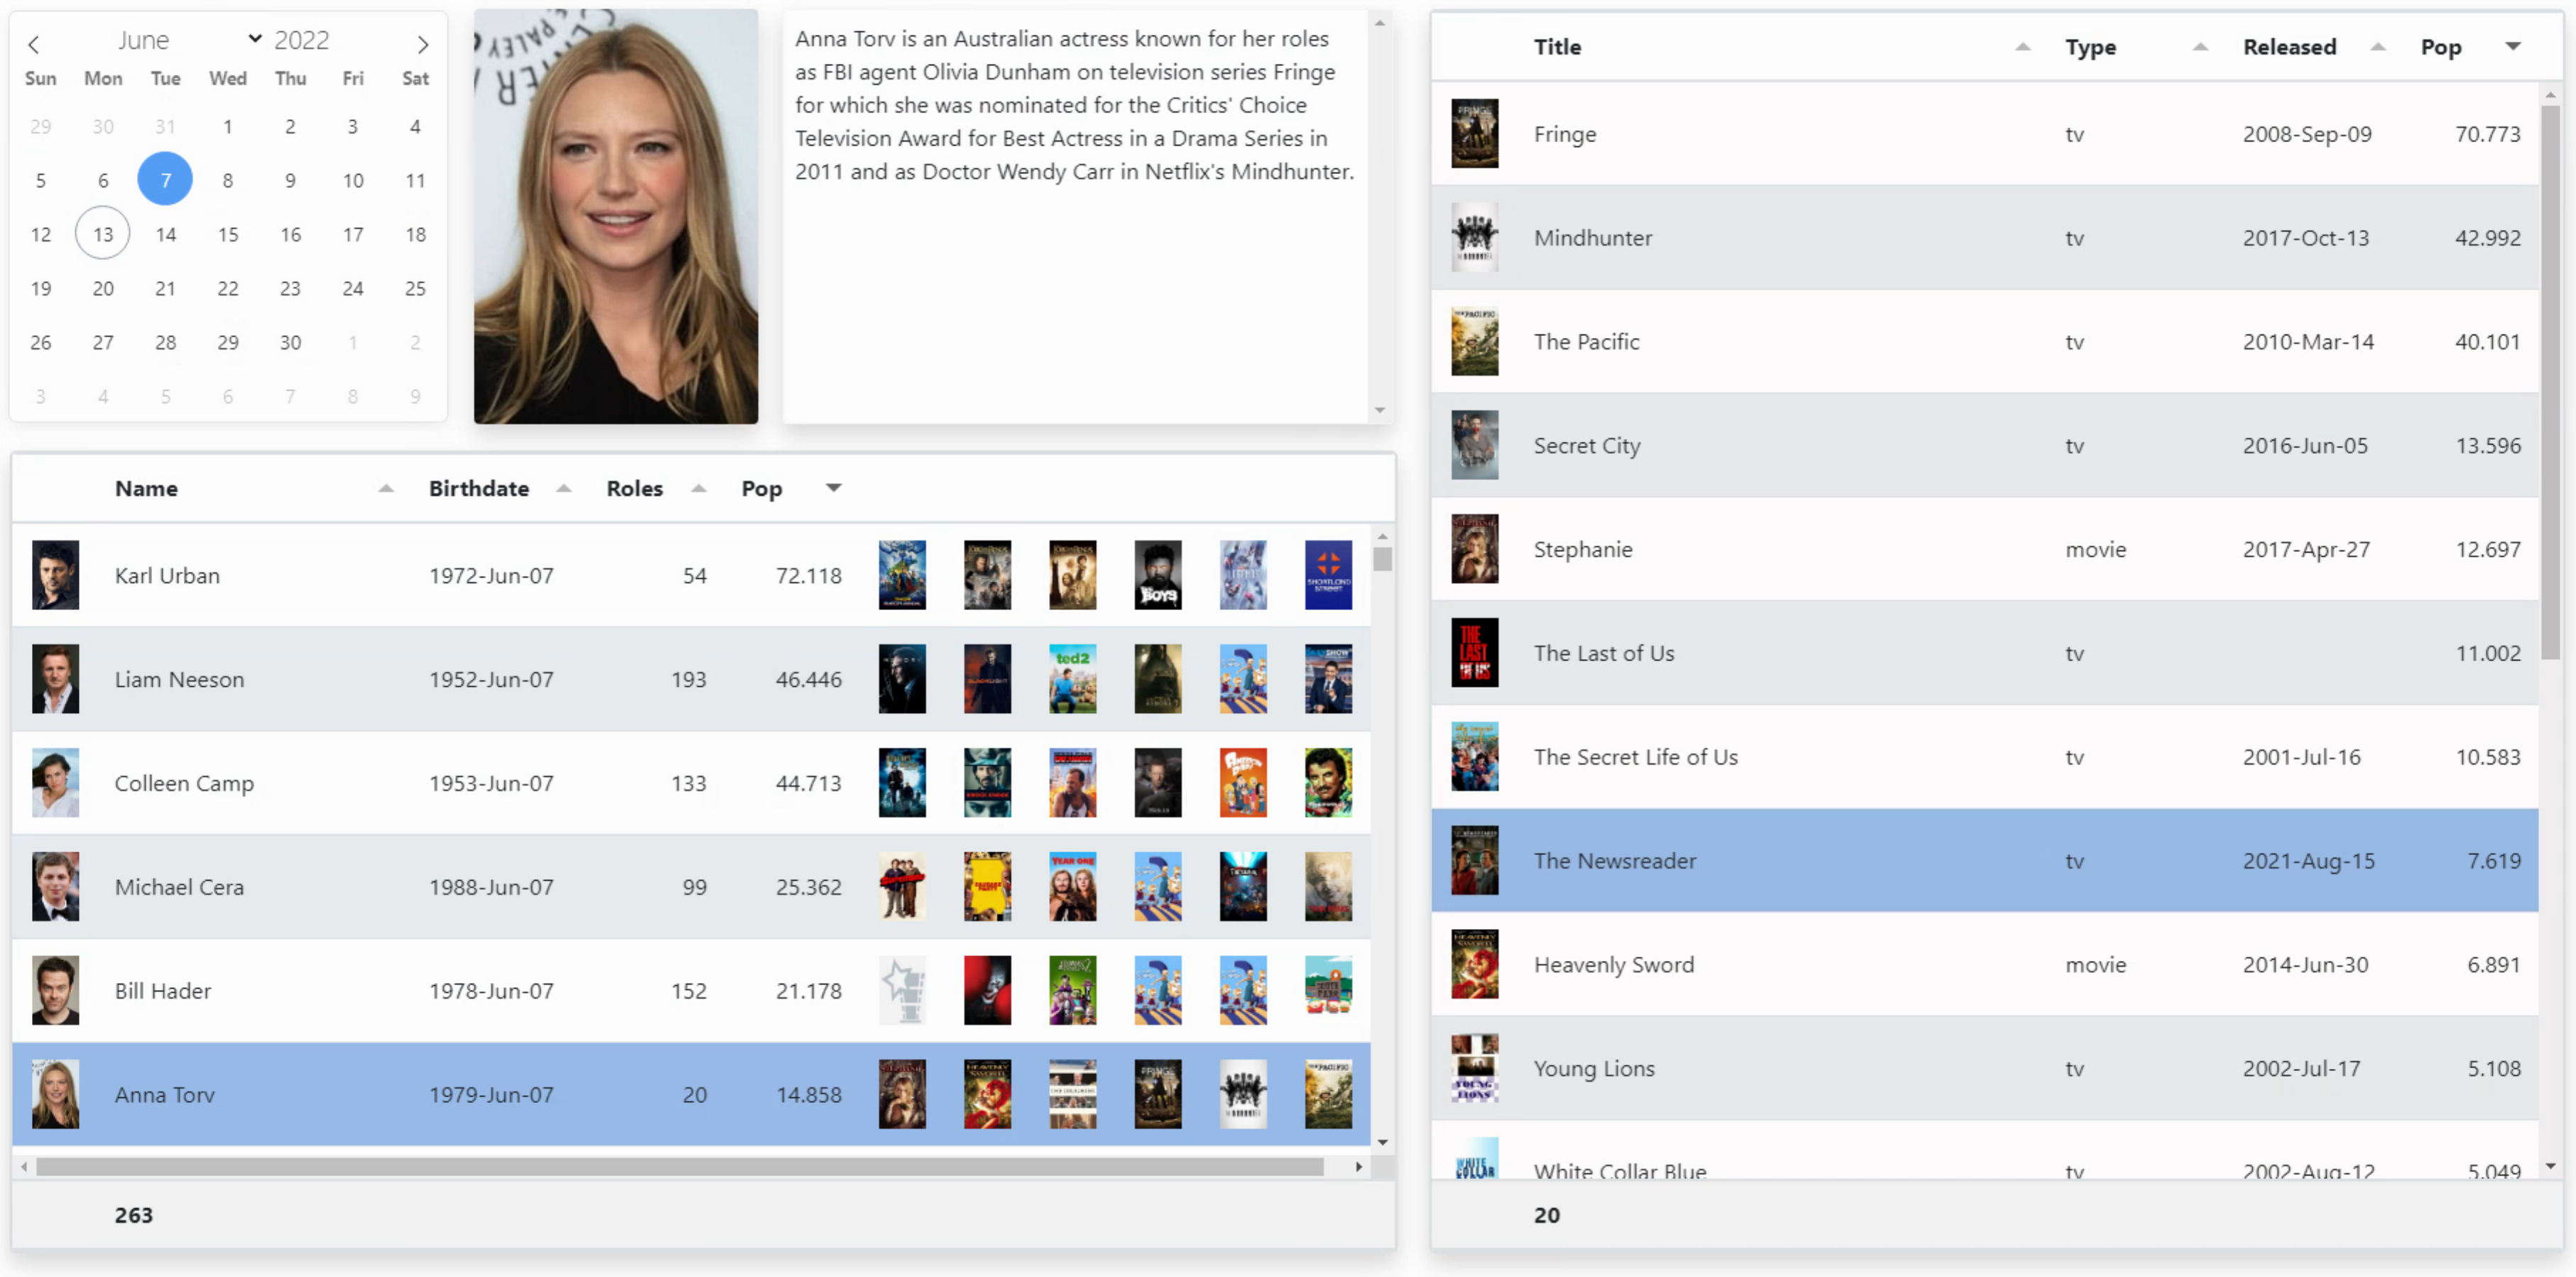Sort titles table by Released arrow

tap(2378, 47)
